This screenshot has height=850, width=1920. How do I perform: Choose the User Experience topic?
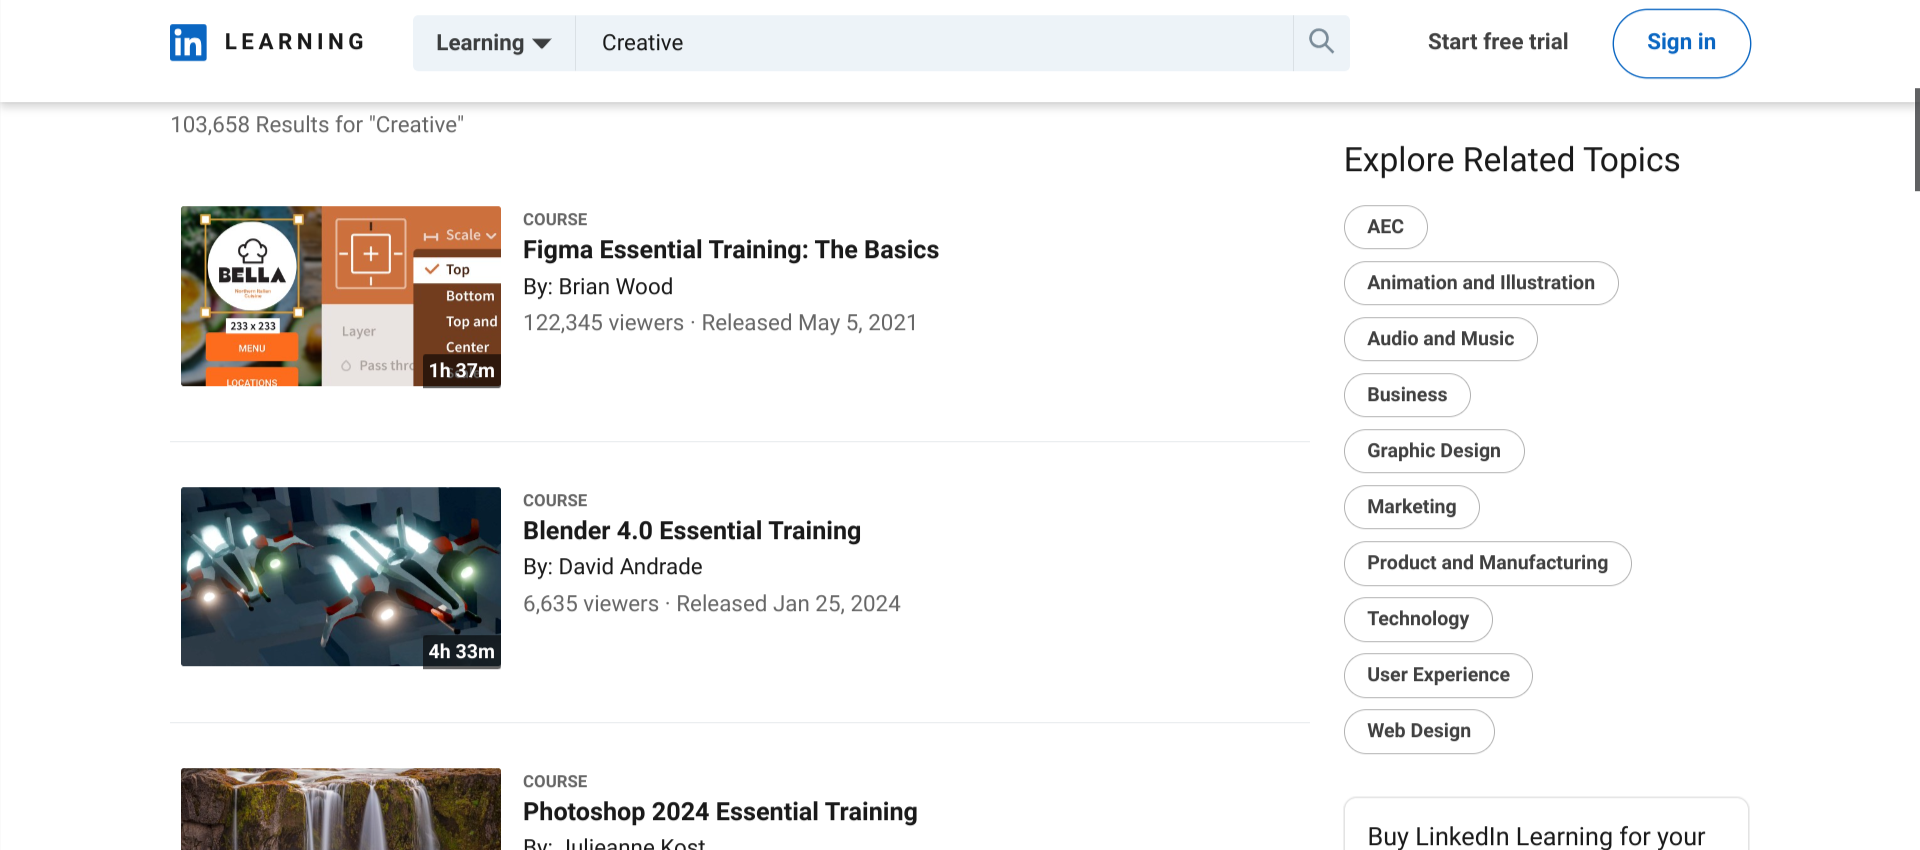pyautogui.click(x=1437, y=675)
